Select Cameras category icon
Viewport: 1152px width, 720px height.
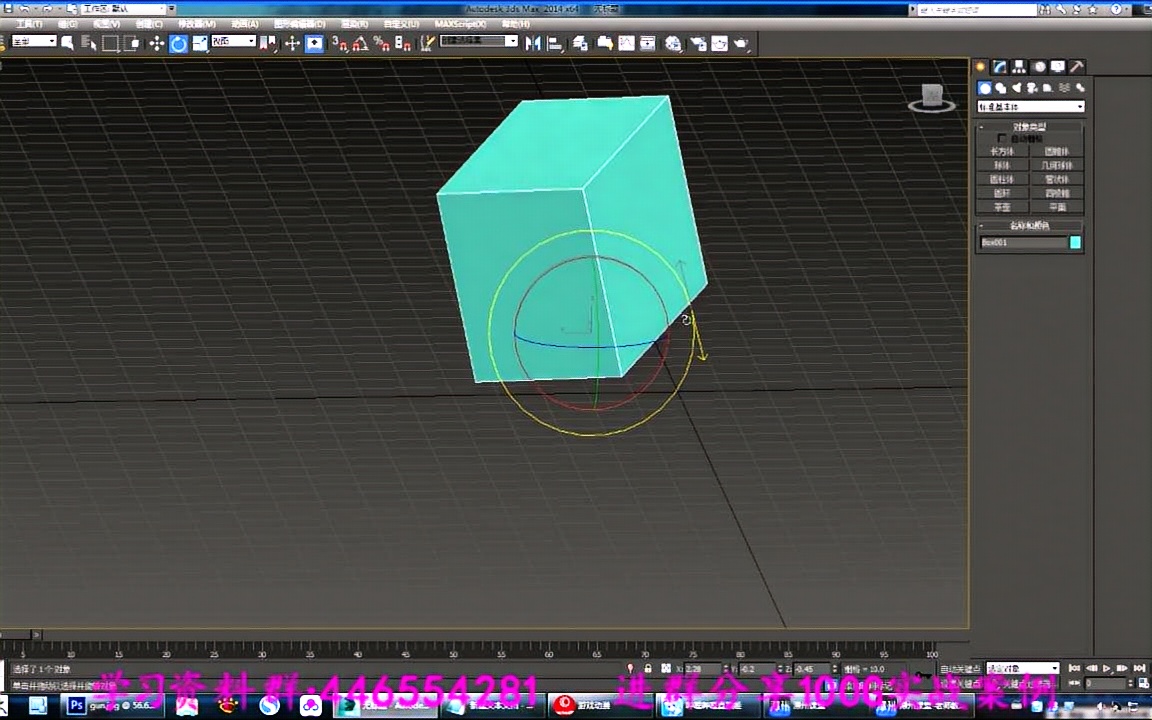(1032, 88)
